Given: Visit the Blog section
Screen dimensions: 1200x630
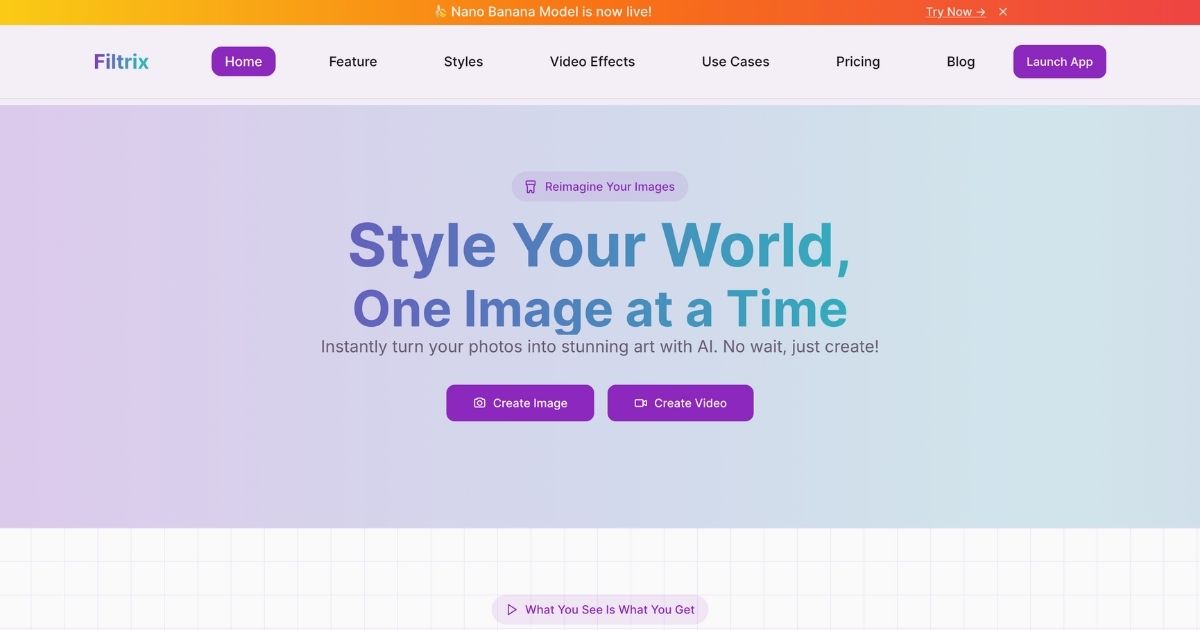Looking at the screenshot, I should tap(960, 61).
